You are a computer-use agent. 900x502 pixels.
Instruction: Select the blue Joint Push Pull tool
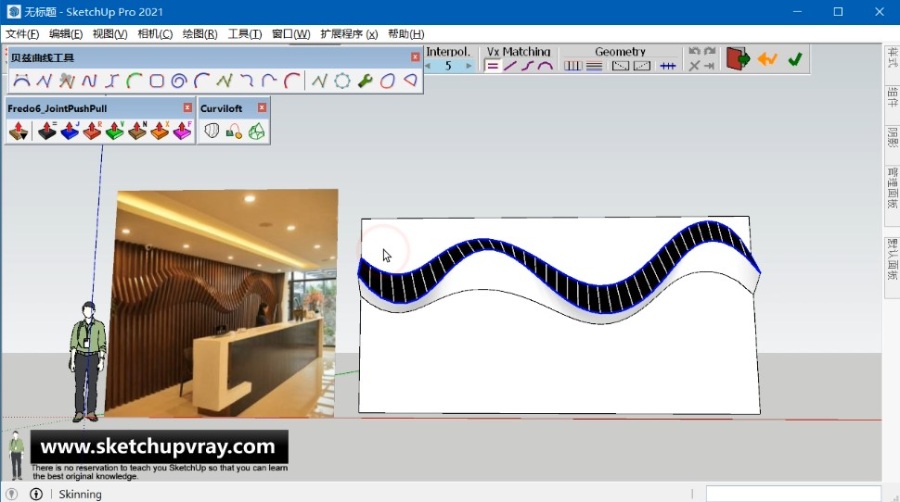69,131
